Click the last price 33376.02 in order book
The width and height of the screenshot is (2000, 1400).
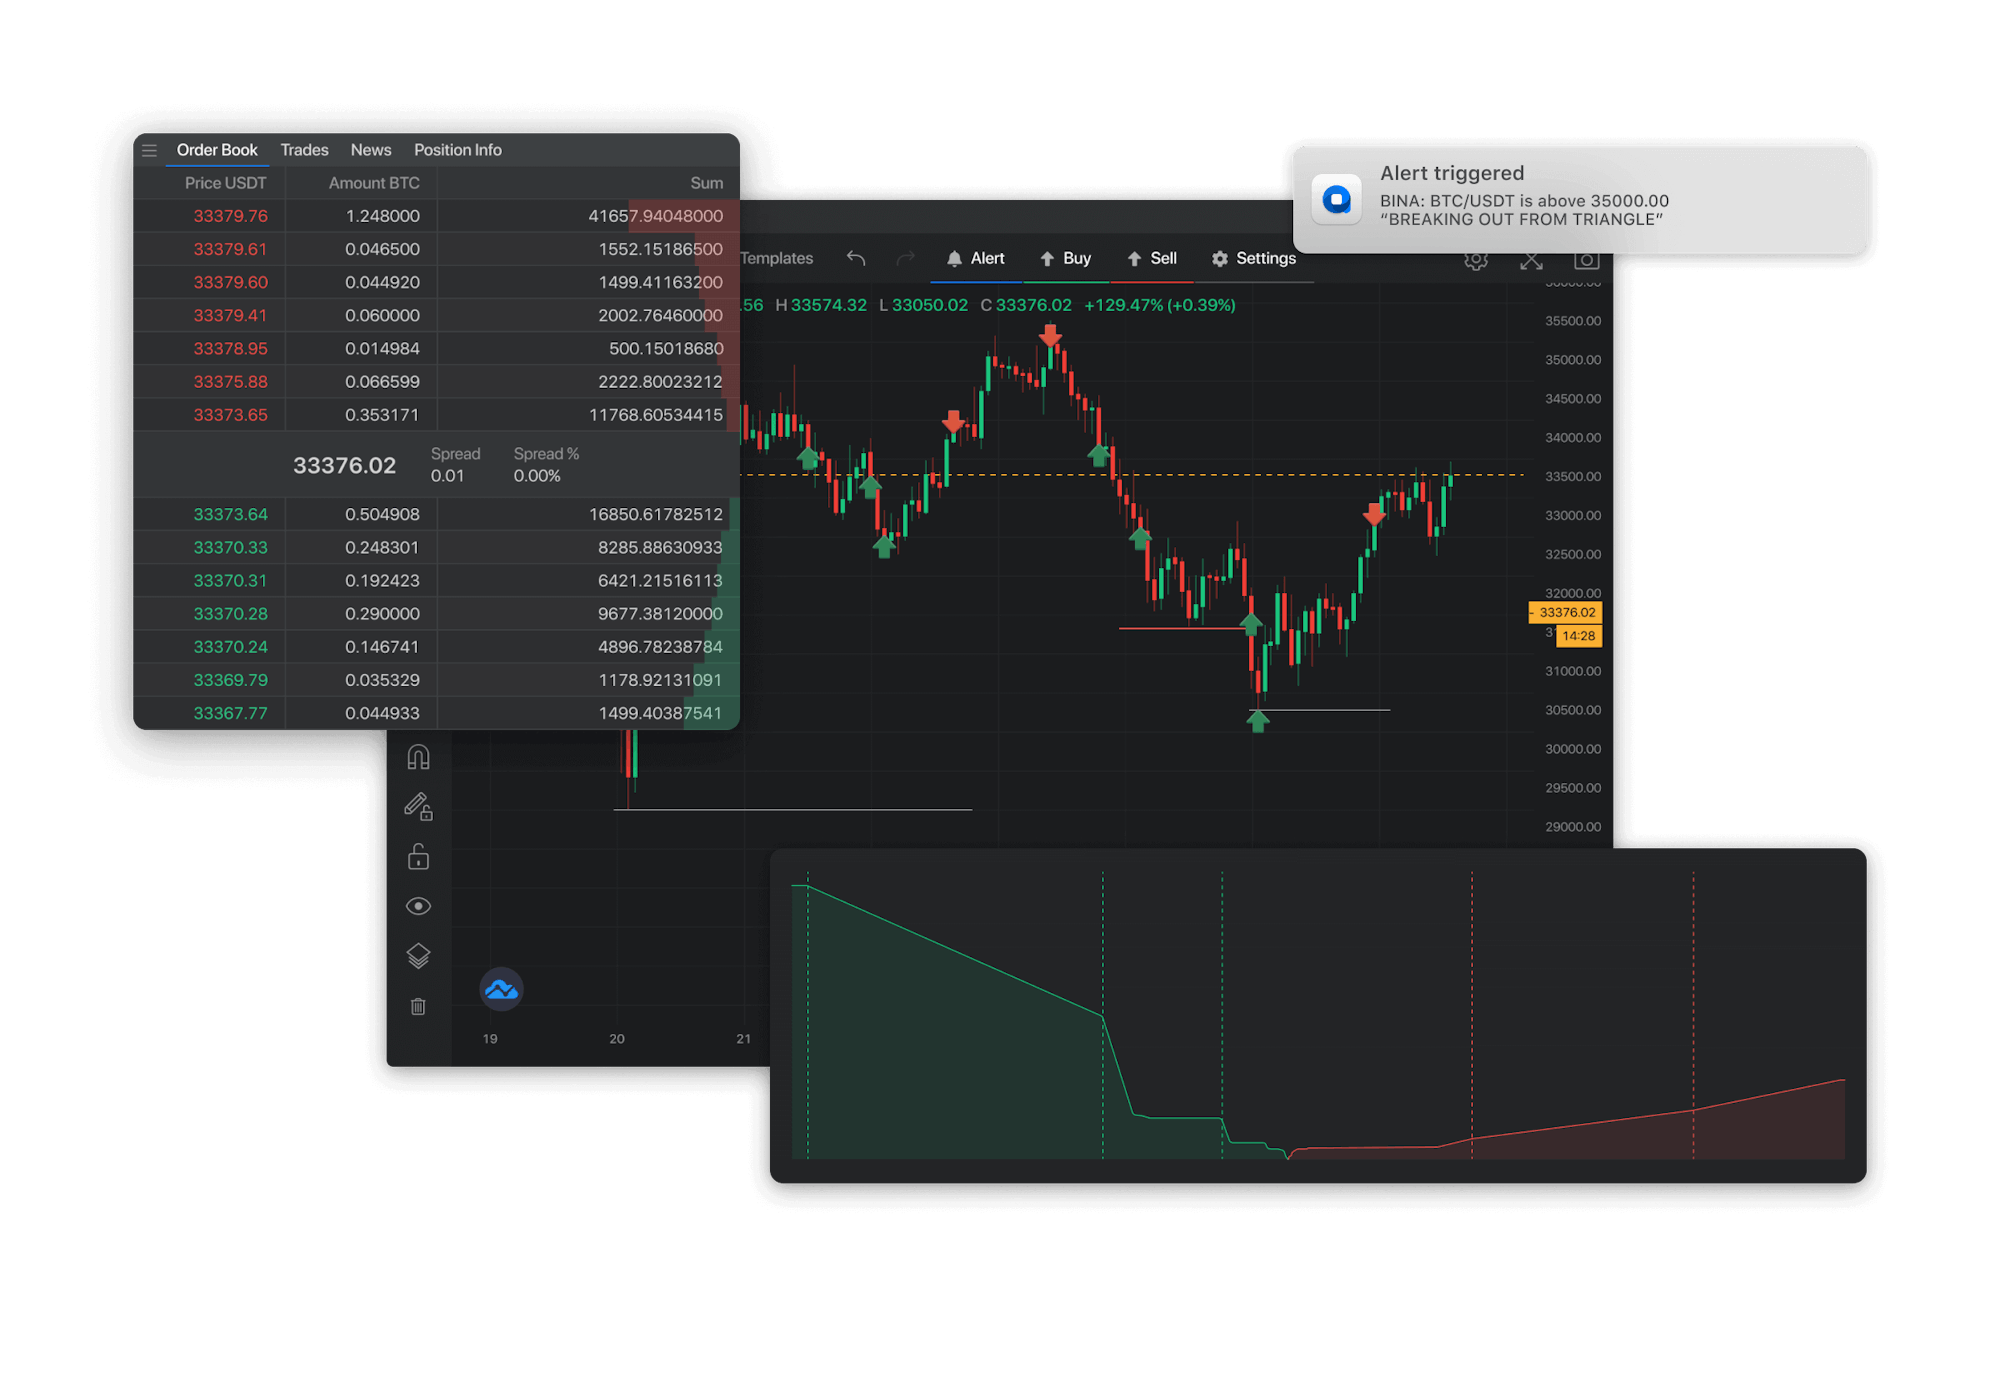point(344,465)
